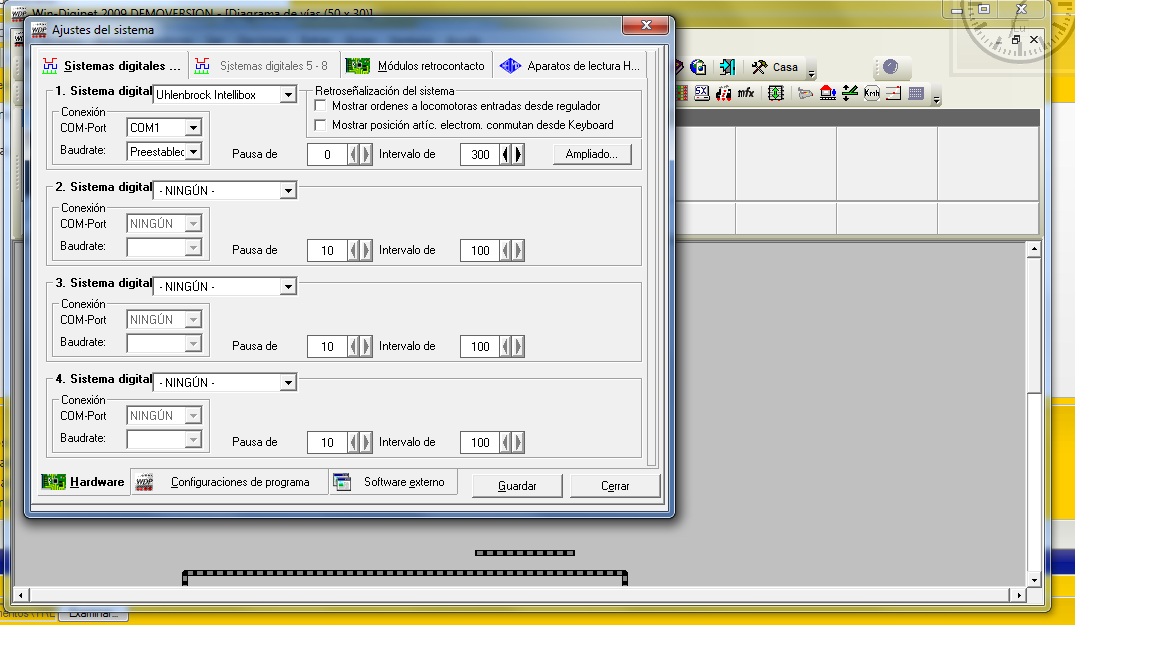Image resolution: width=1152 pixels, height=648 pixels.
Task: Click the mfx locomotive registration icon
Action: tap(724, 93)
